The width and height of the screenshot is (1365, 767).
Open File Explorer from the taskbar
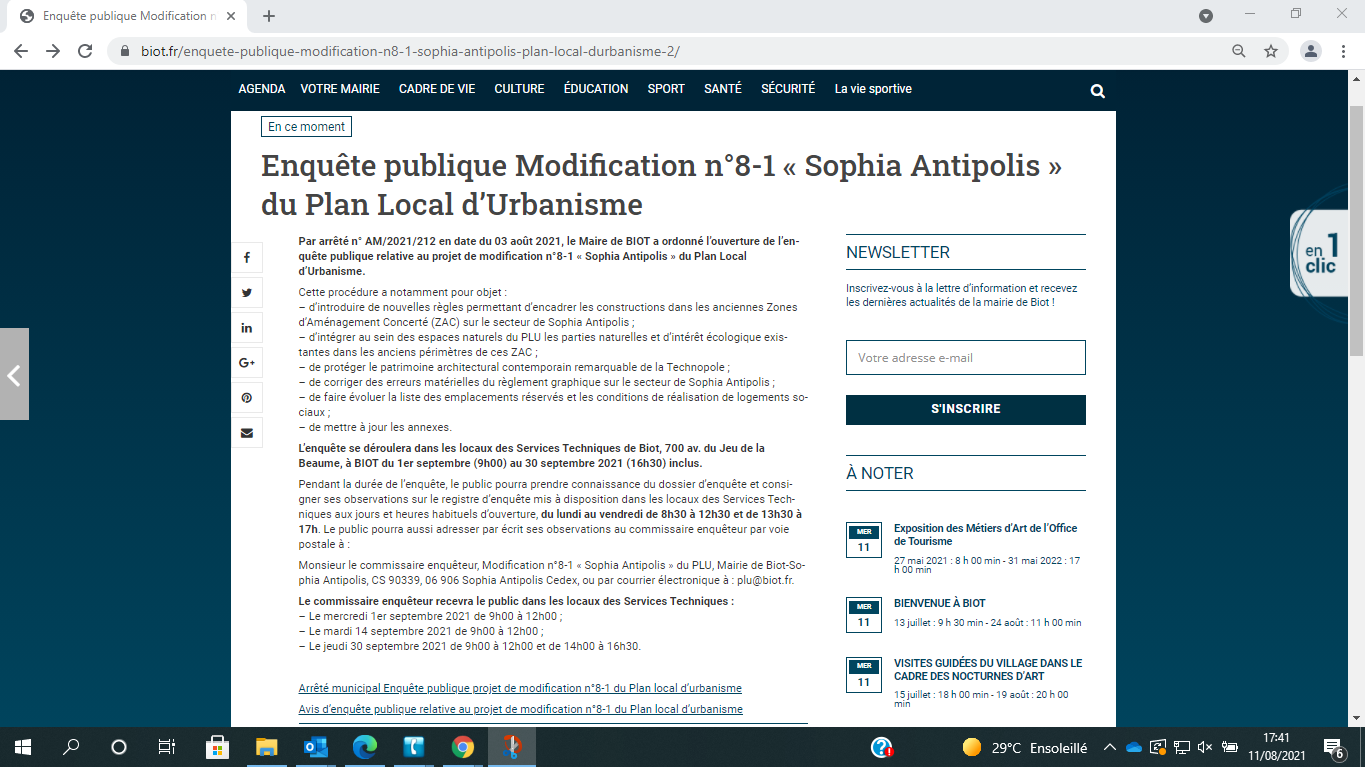click(x=267, y=747)
